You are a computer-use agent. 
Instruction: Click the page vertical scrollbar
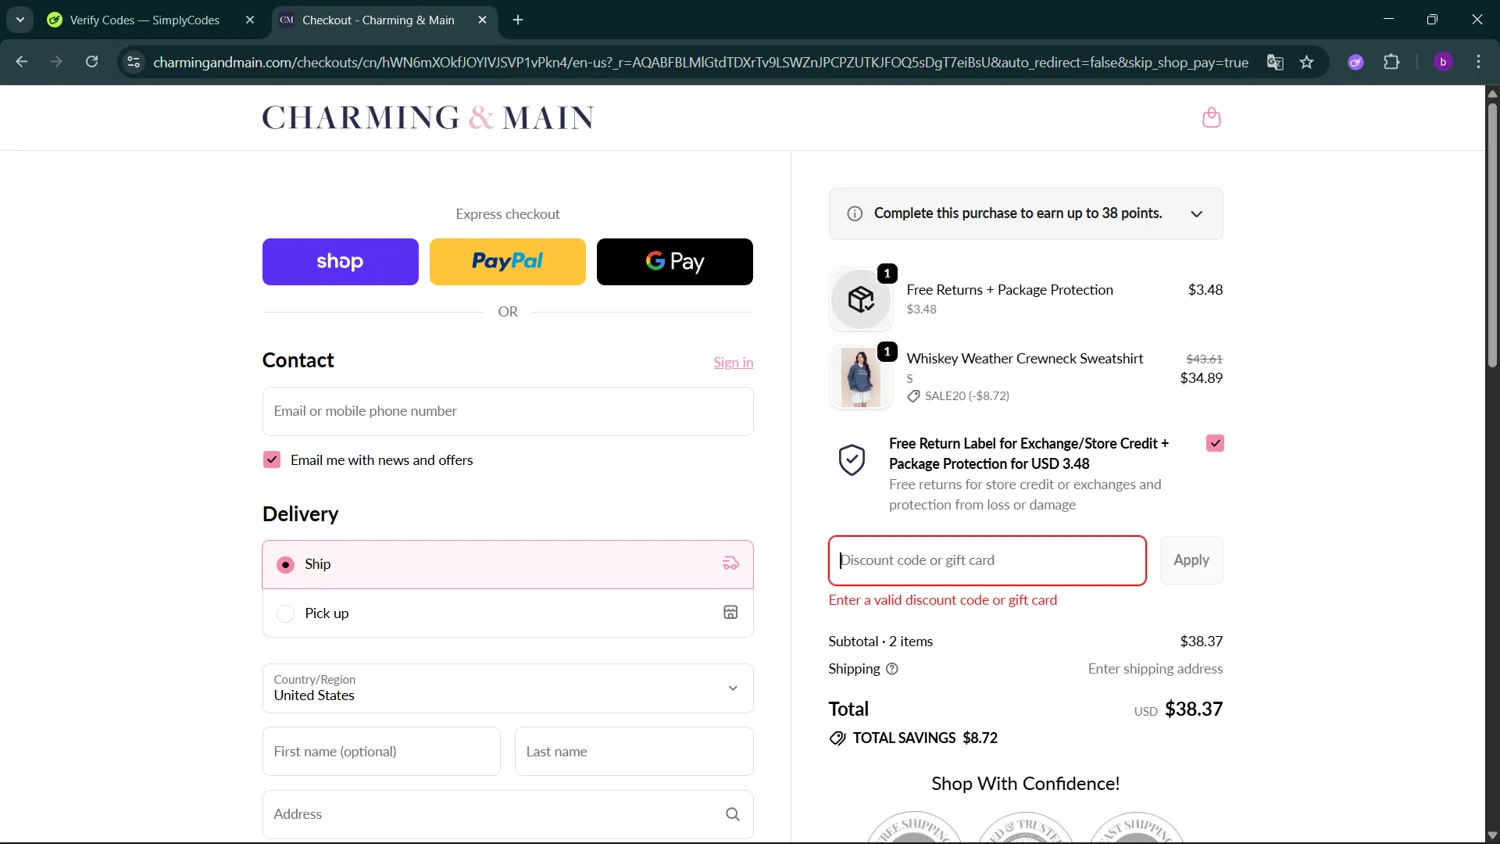point(1492,236)
